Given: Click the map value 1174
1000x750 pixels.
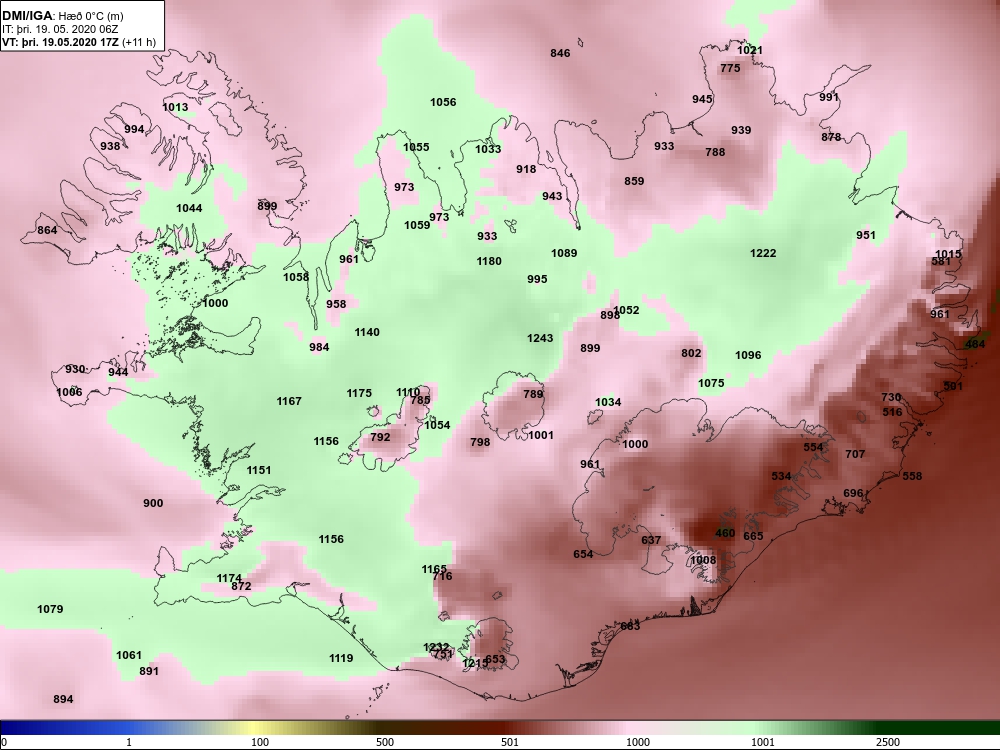Looking at the screenshot, I should point(229,578).
